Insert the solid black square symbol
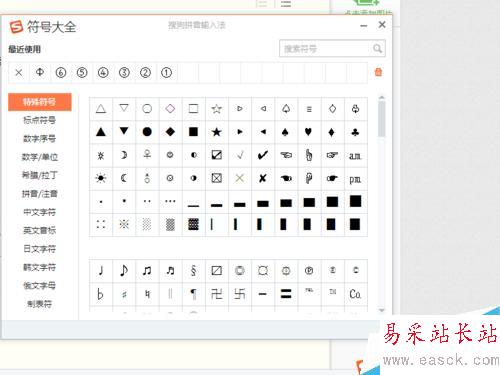The width and height of the screenshot is (500, 375). [x=193, y=132]
